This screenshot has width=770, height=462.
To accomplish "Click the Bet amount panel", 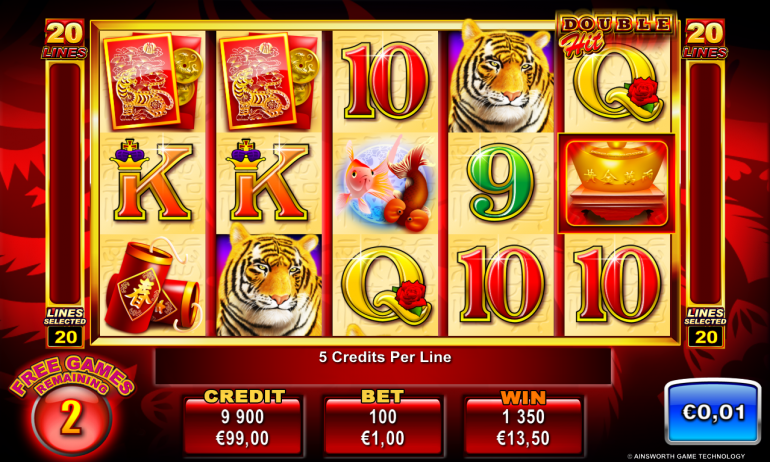I will [x=383, y=422].
